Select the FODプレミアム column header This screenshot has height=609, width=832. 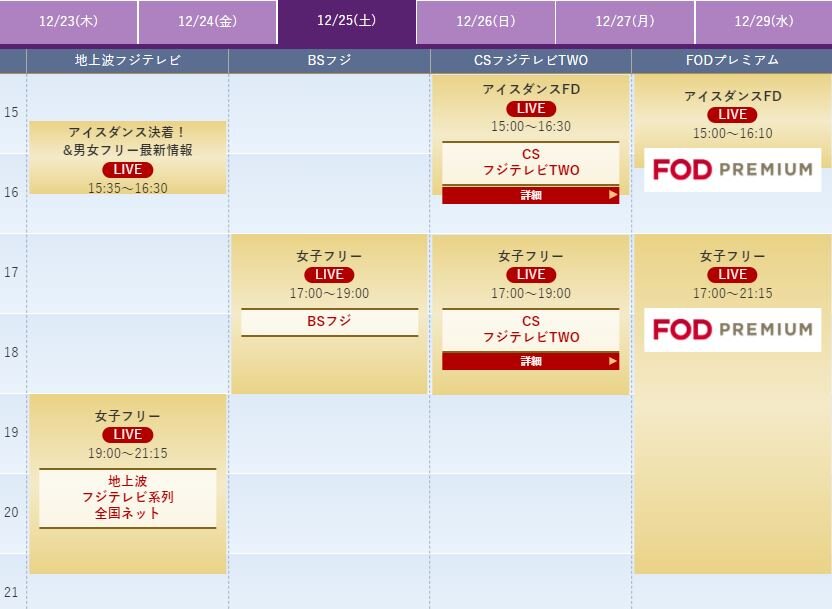[x=732, y=60]
